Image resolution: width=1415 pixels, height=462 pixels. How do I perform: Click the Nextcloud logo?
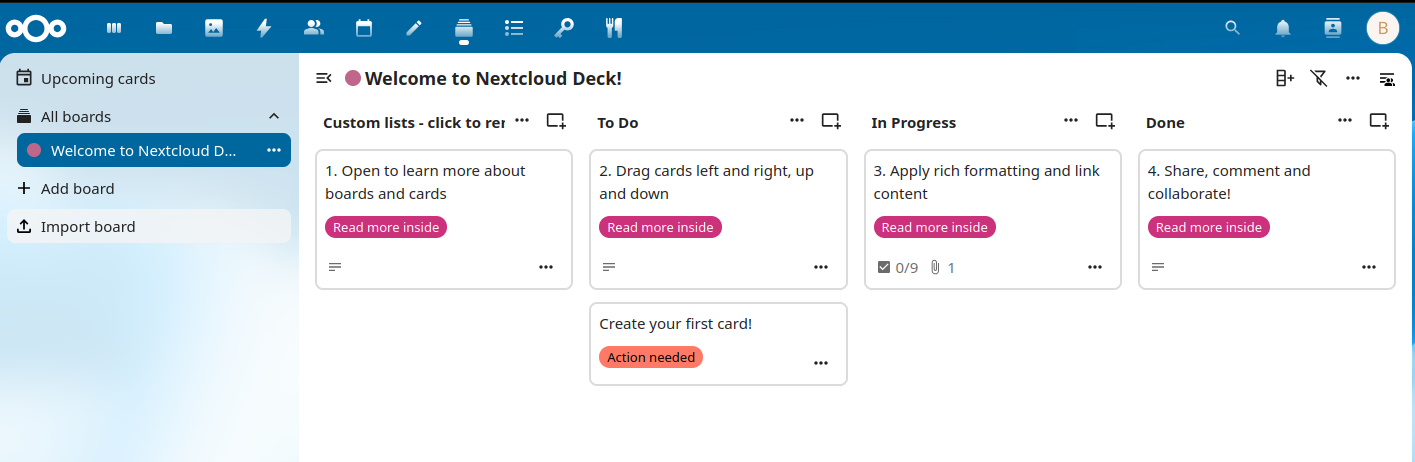point(36,28)
